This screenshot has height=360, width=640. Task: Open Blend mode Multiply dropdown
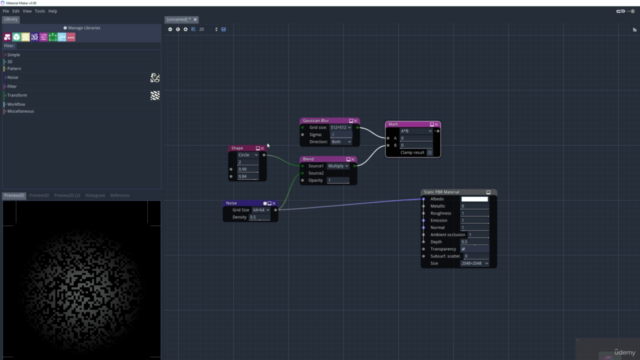[x=338, y=166]
